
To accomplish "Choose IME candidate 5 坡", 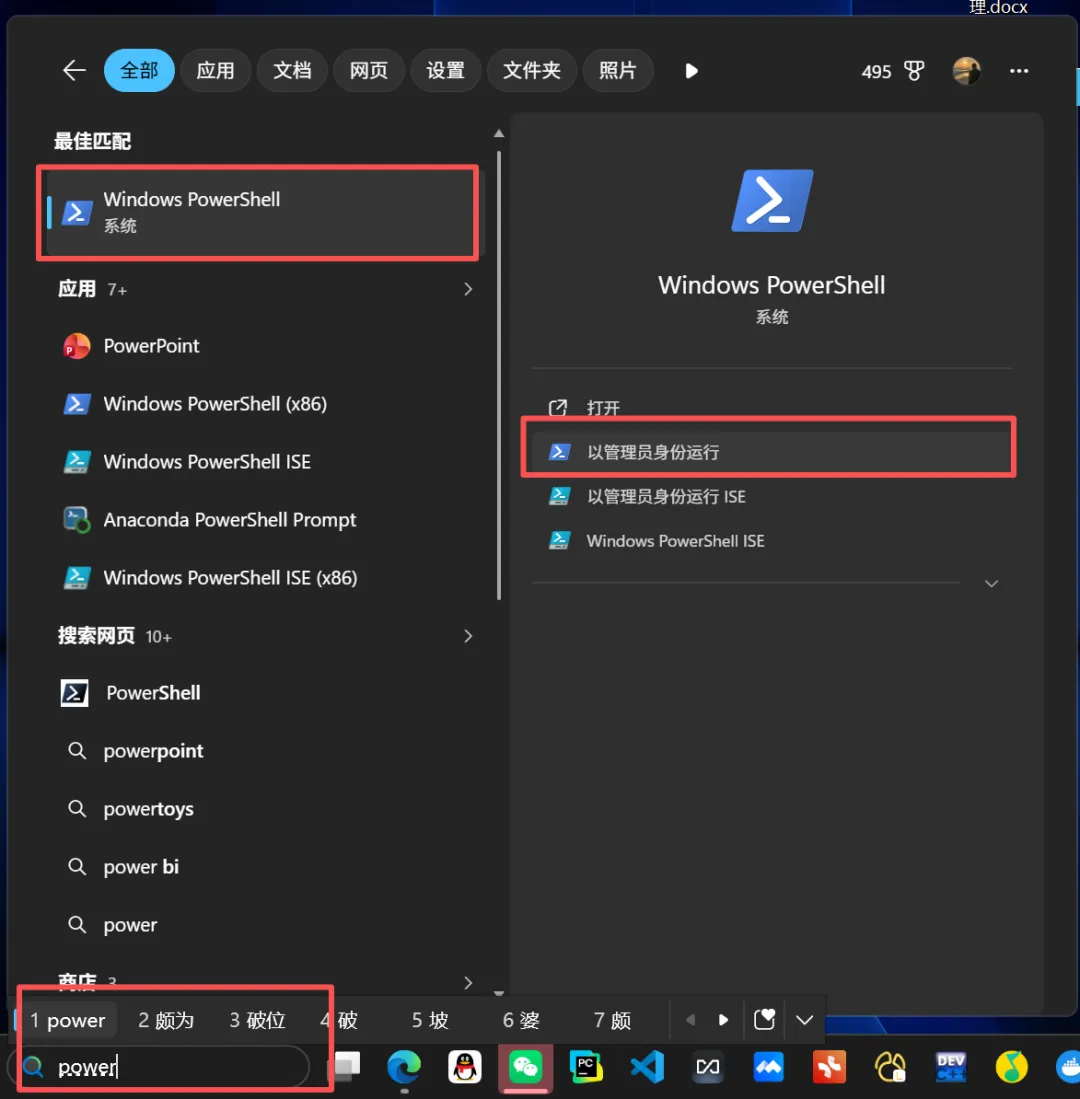I will (x=430, y=1020).
